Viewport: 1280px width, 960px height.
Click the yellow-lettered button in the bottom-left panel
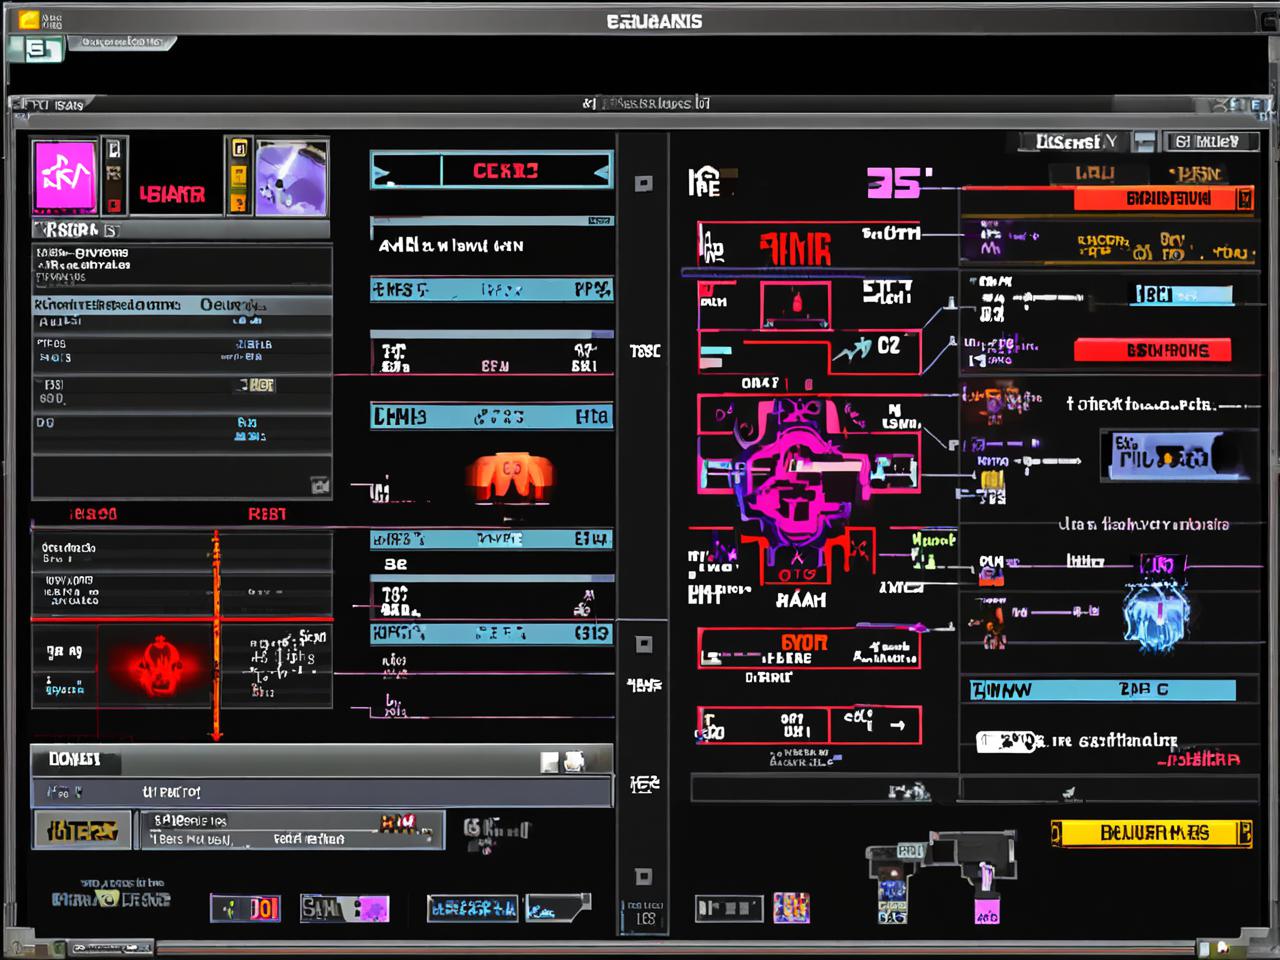82,830
